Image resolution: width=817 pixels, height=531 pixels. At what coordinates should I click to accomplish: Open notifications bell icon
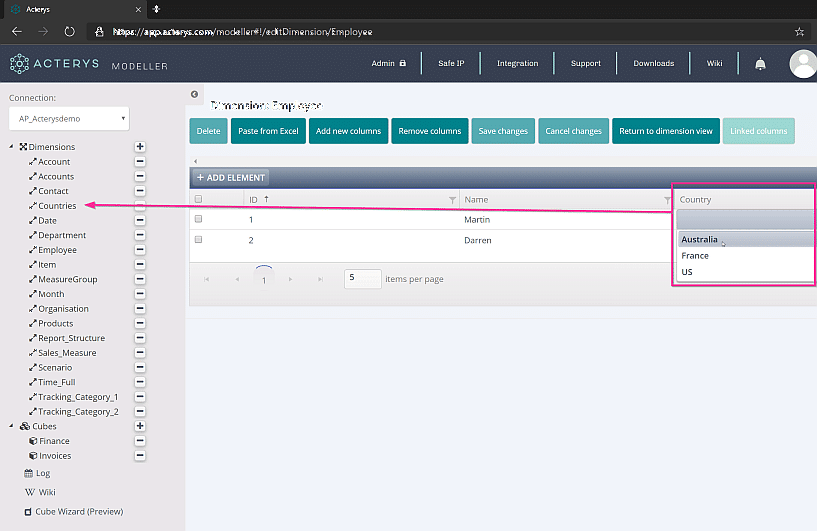point(760,64)
